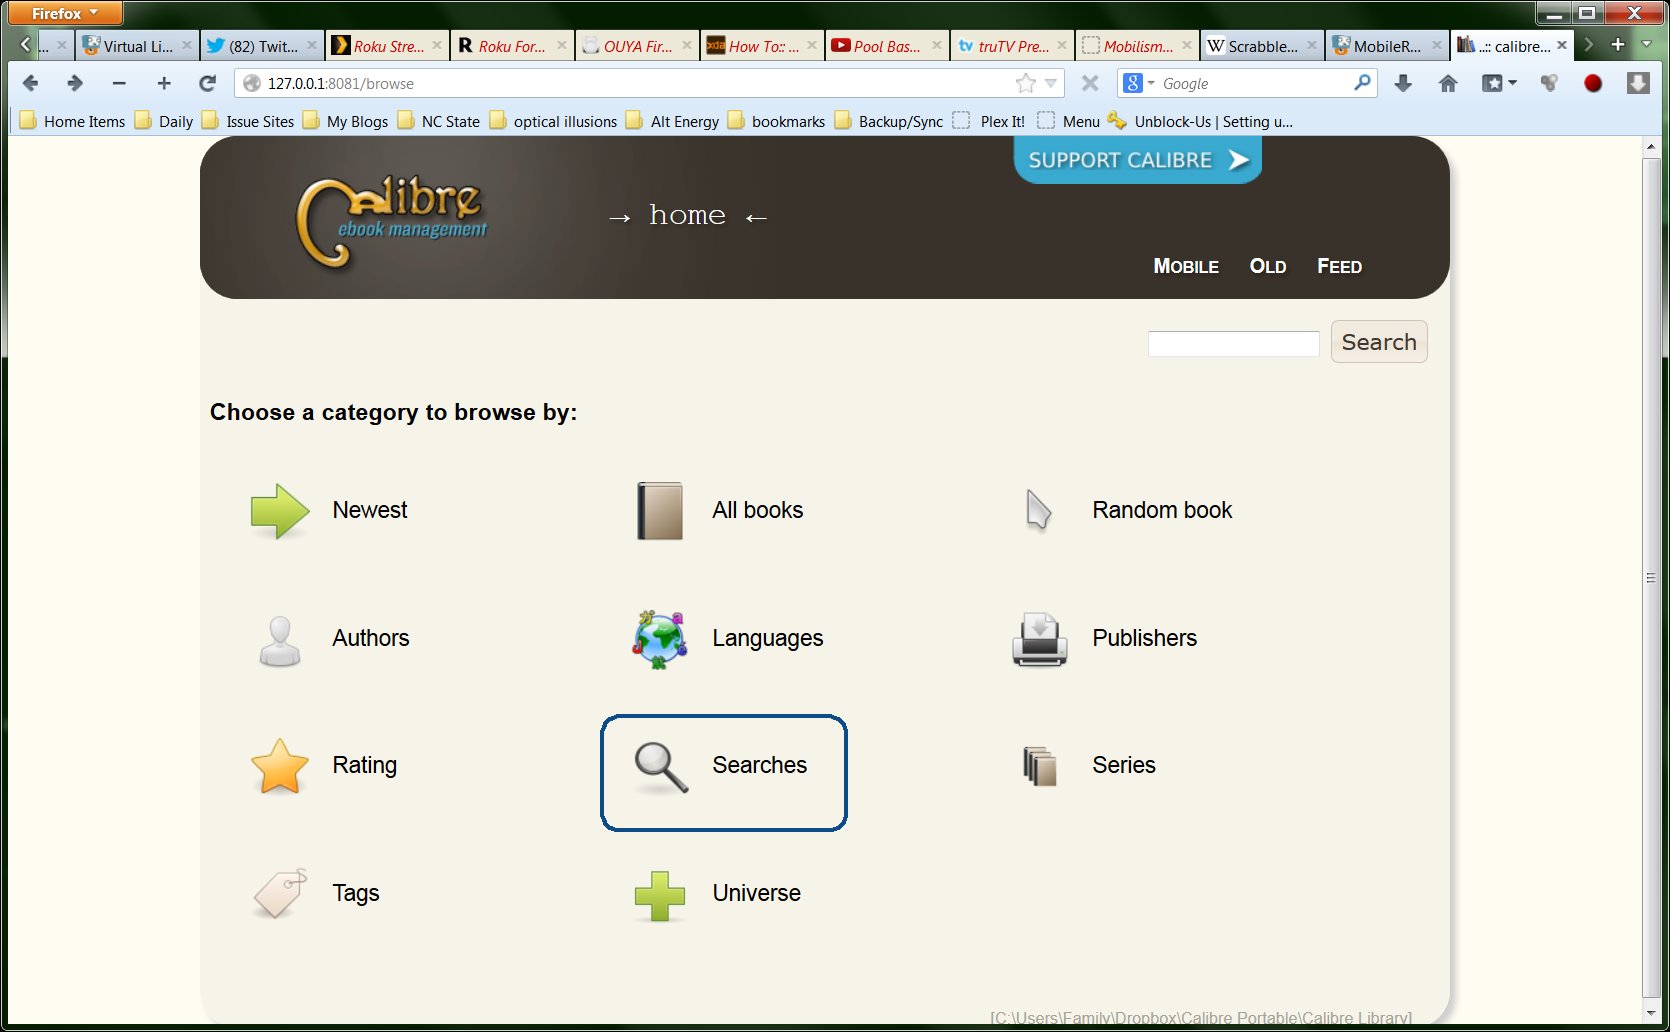Open the NC State bookmarks folder

pyautogui.click(x=439, y=121)
